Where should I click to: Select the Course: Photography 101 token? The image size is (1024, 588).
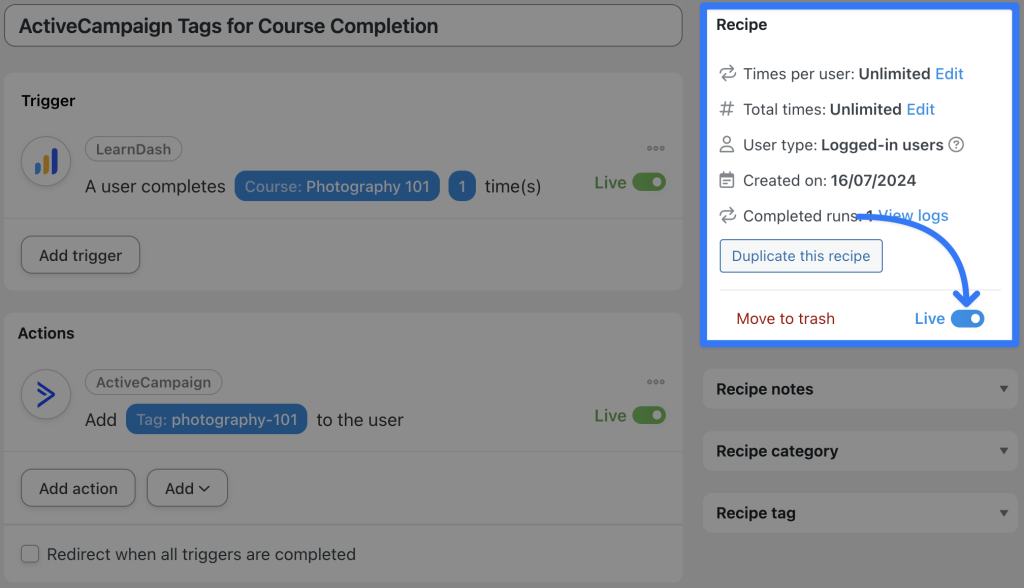coord(337,186)
